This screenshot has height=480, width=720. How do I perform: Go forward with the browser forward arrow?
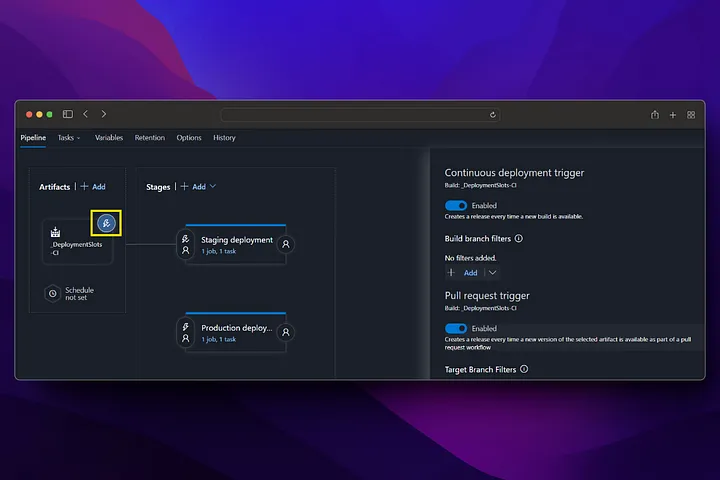(104, 114)
